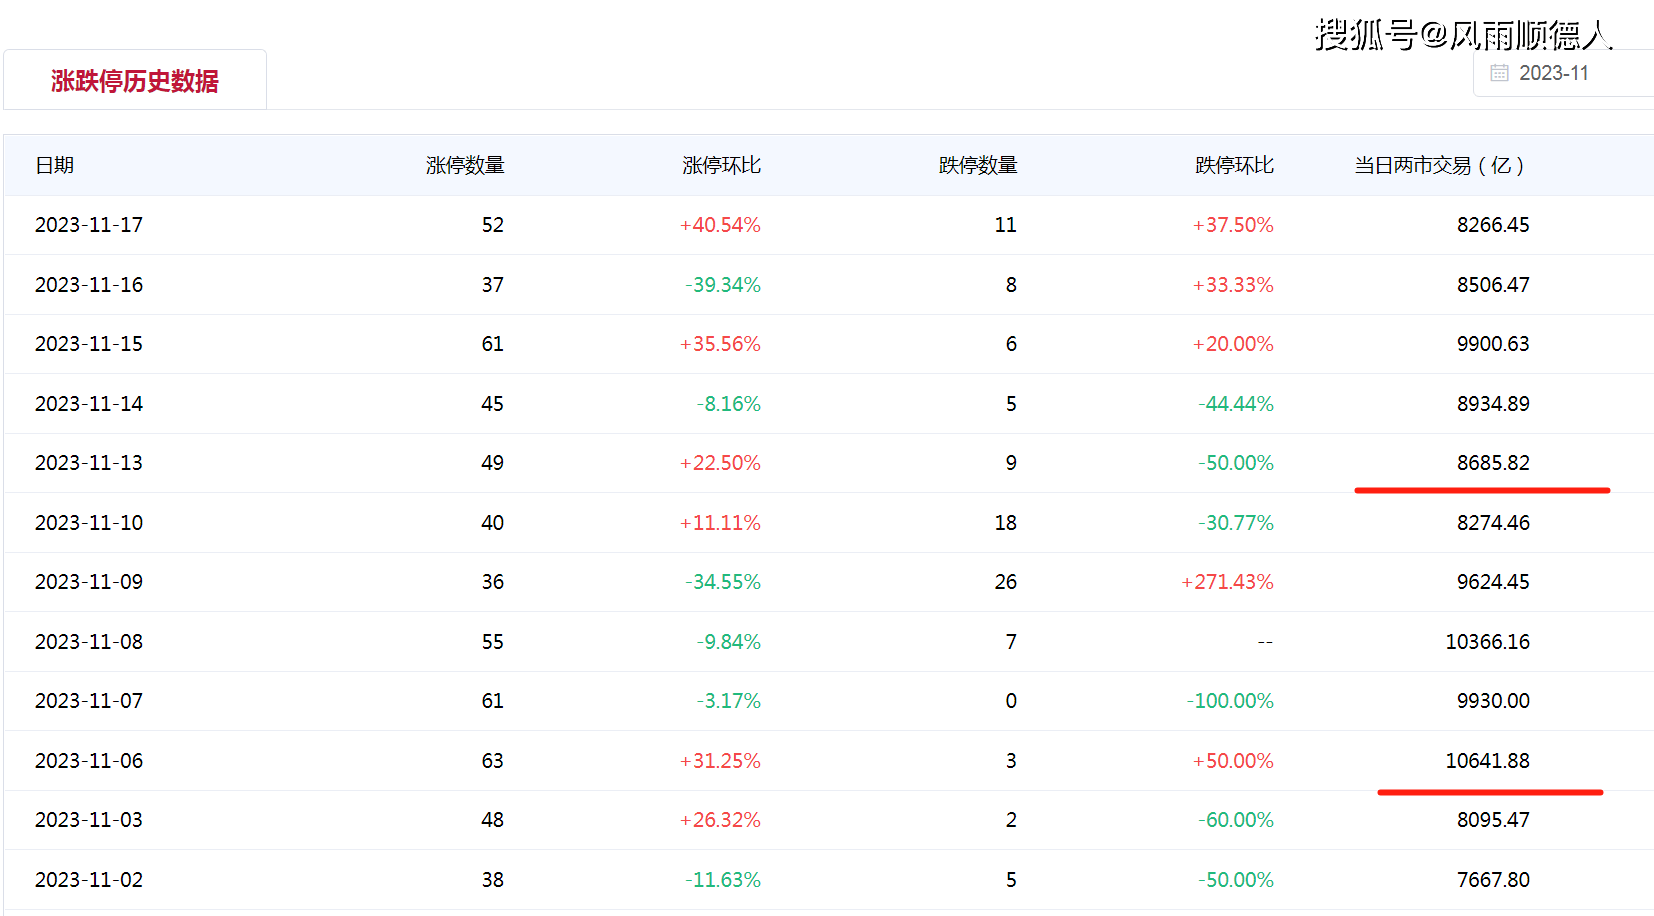Click the 涨停环比 column header
Image resolution: width=1654 pixels, height=916 pixels.
pyautogui.click(x=721, y=165)
